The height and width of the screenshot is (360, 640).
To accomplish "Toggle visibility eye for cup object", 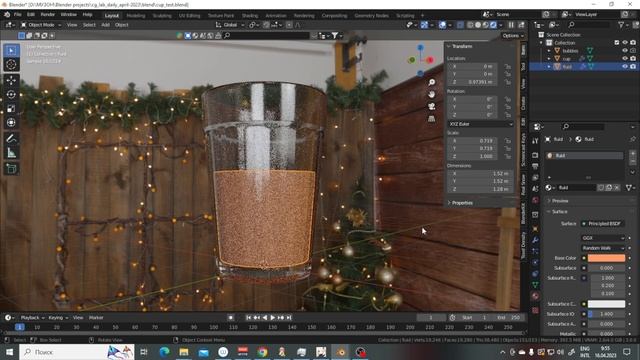I will (625, 58).
